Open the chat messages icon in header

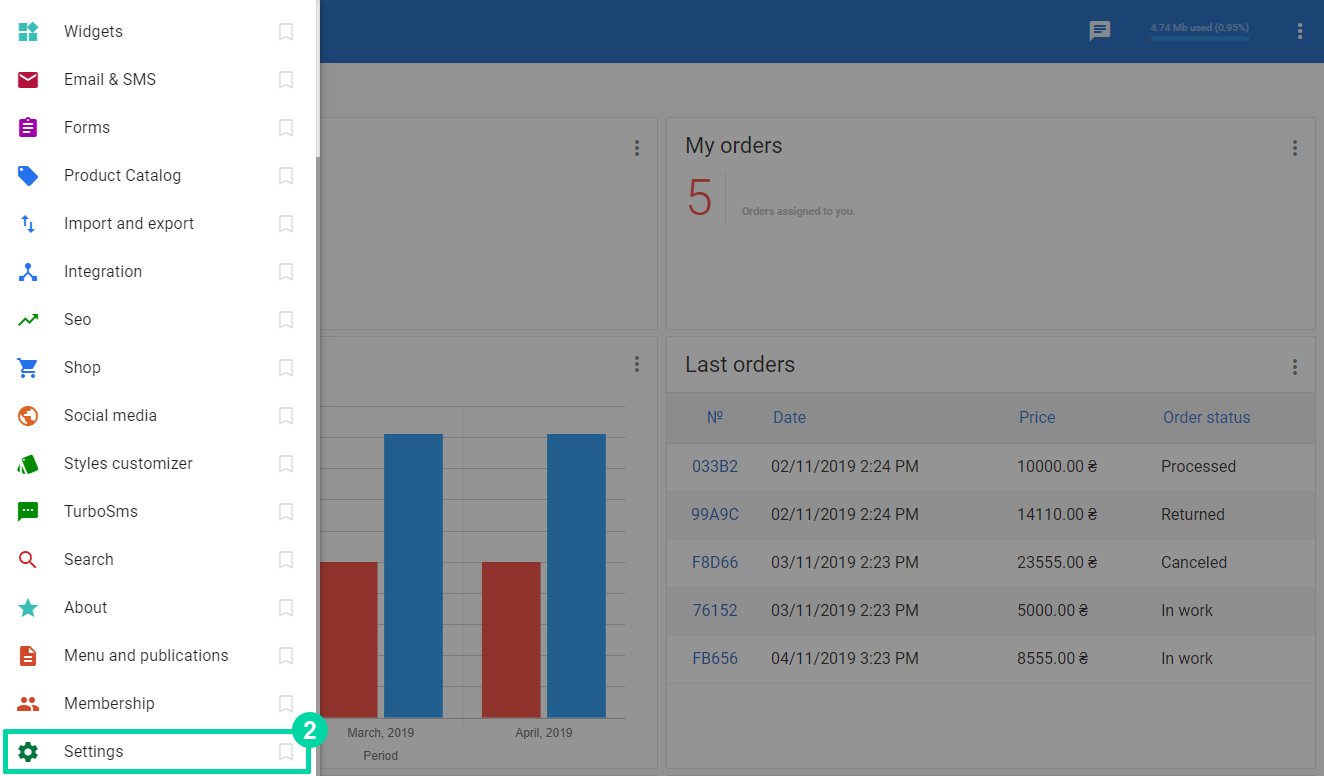(x=1100, y=31)
